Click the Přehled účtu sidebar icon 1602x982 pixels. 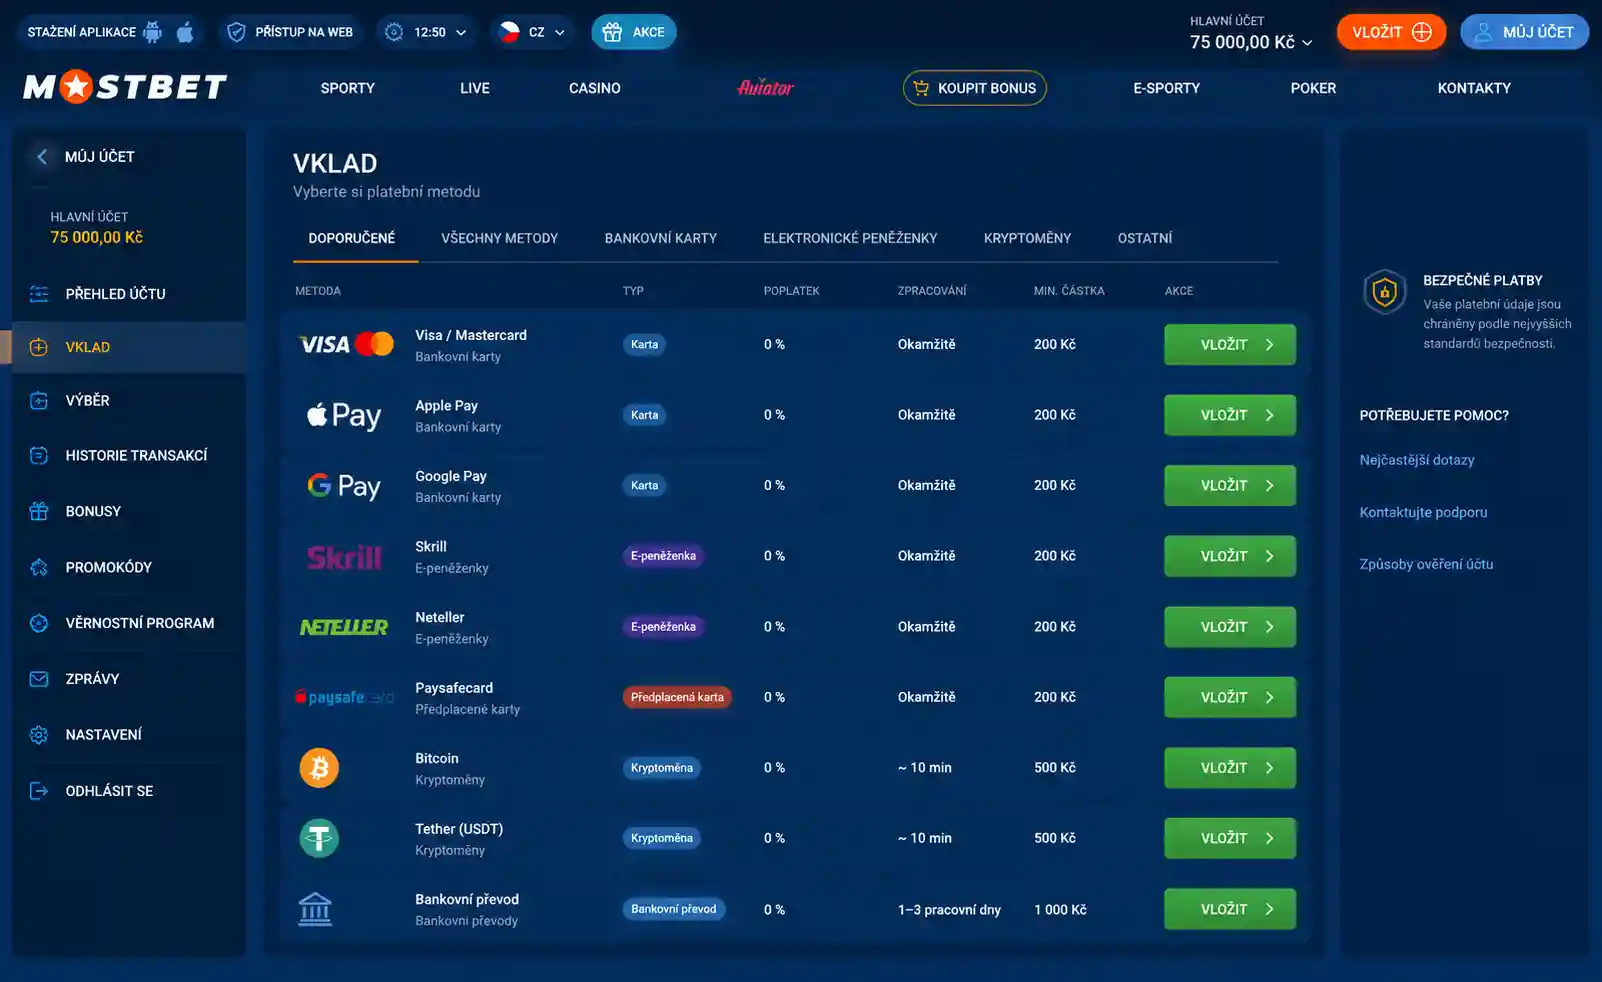39,294
